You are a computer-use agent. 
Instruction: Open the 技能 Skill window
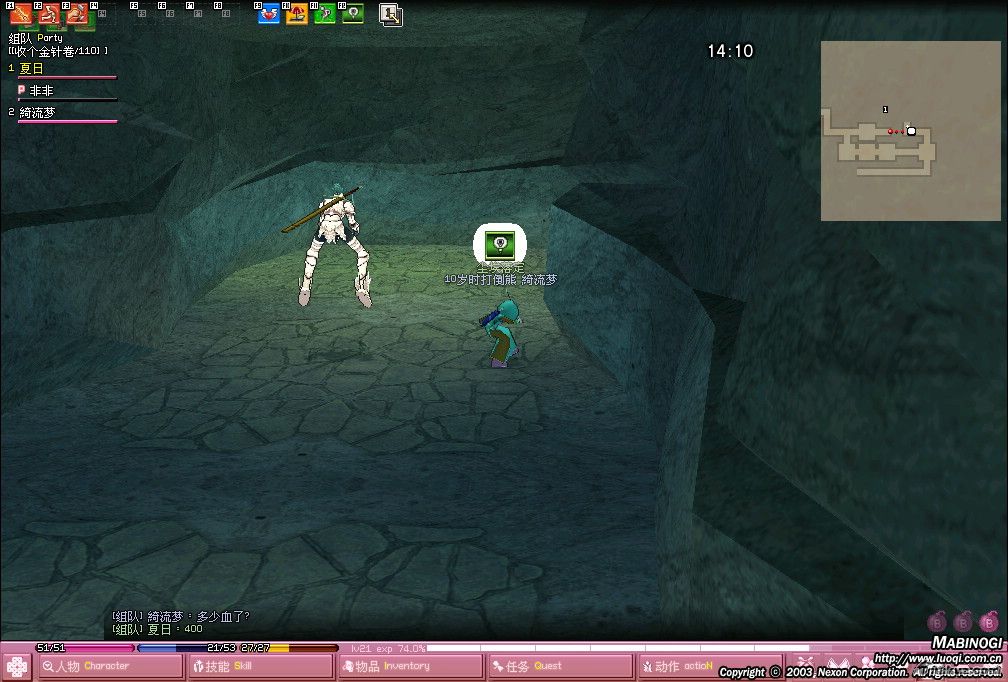point(260,667)
